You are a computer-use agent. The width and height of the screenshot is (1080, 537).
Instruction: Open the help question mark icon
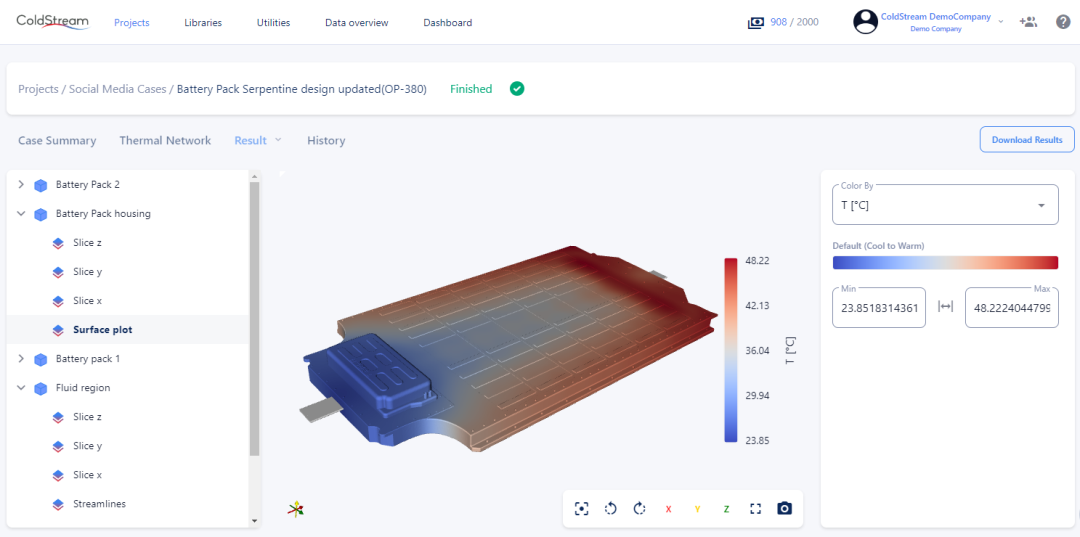click(1063, 22)
